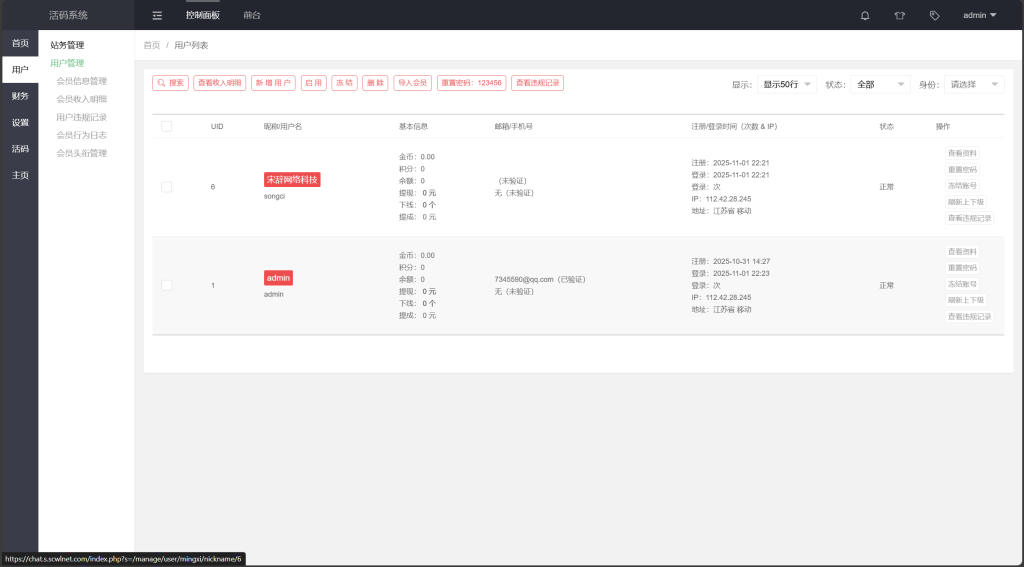
Task: Click the 首页 breadcrumb link
Action: click(151, 45)
